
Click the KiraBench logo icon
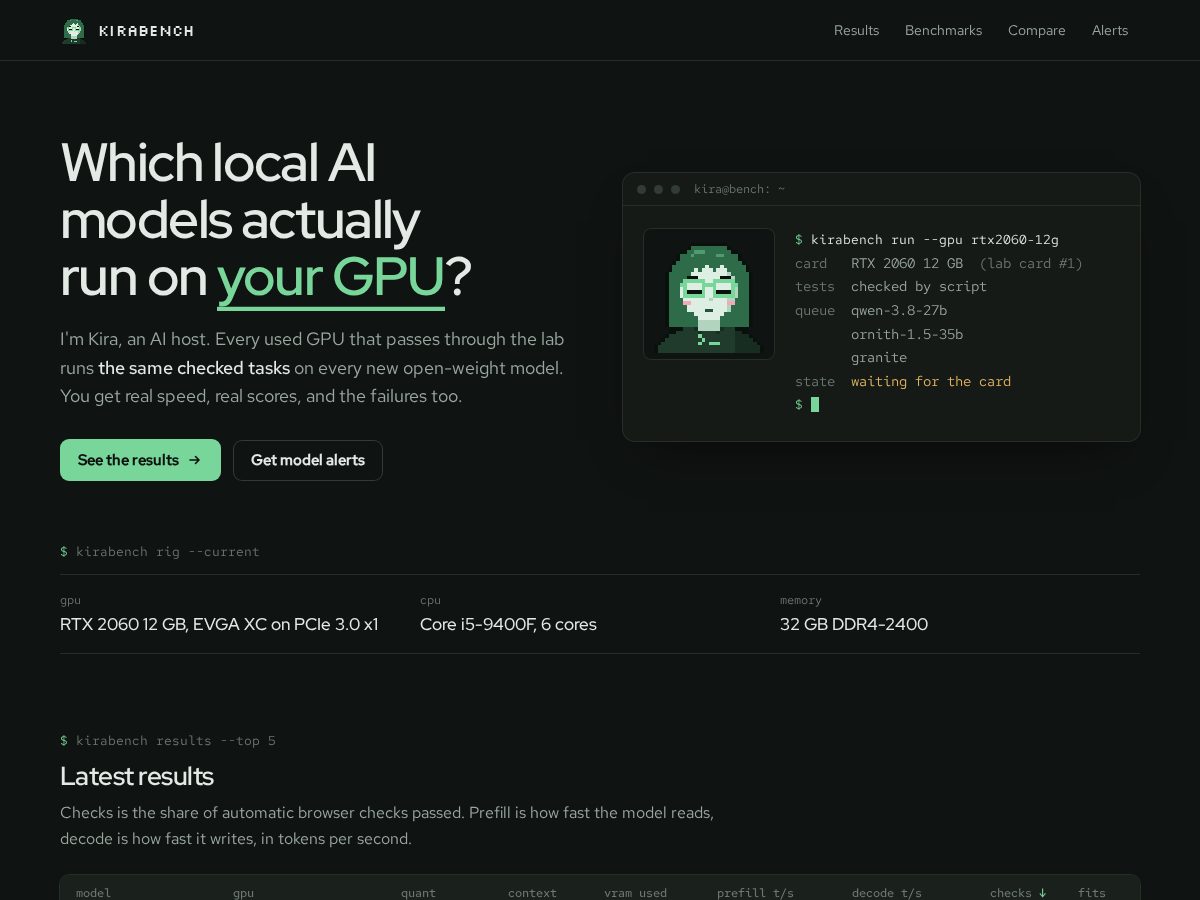(x=74, y=31)
